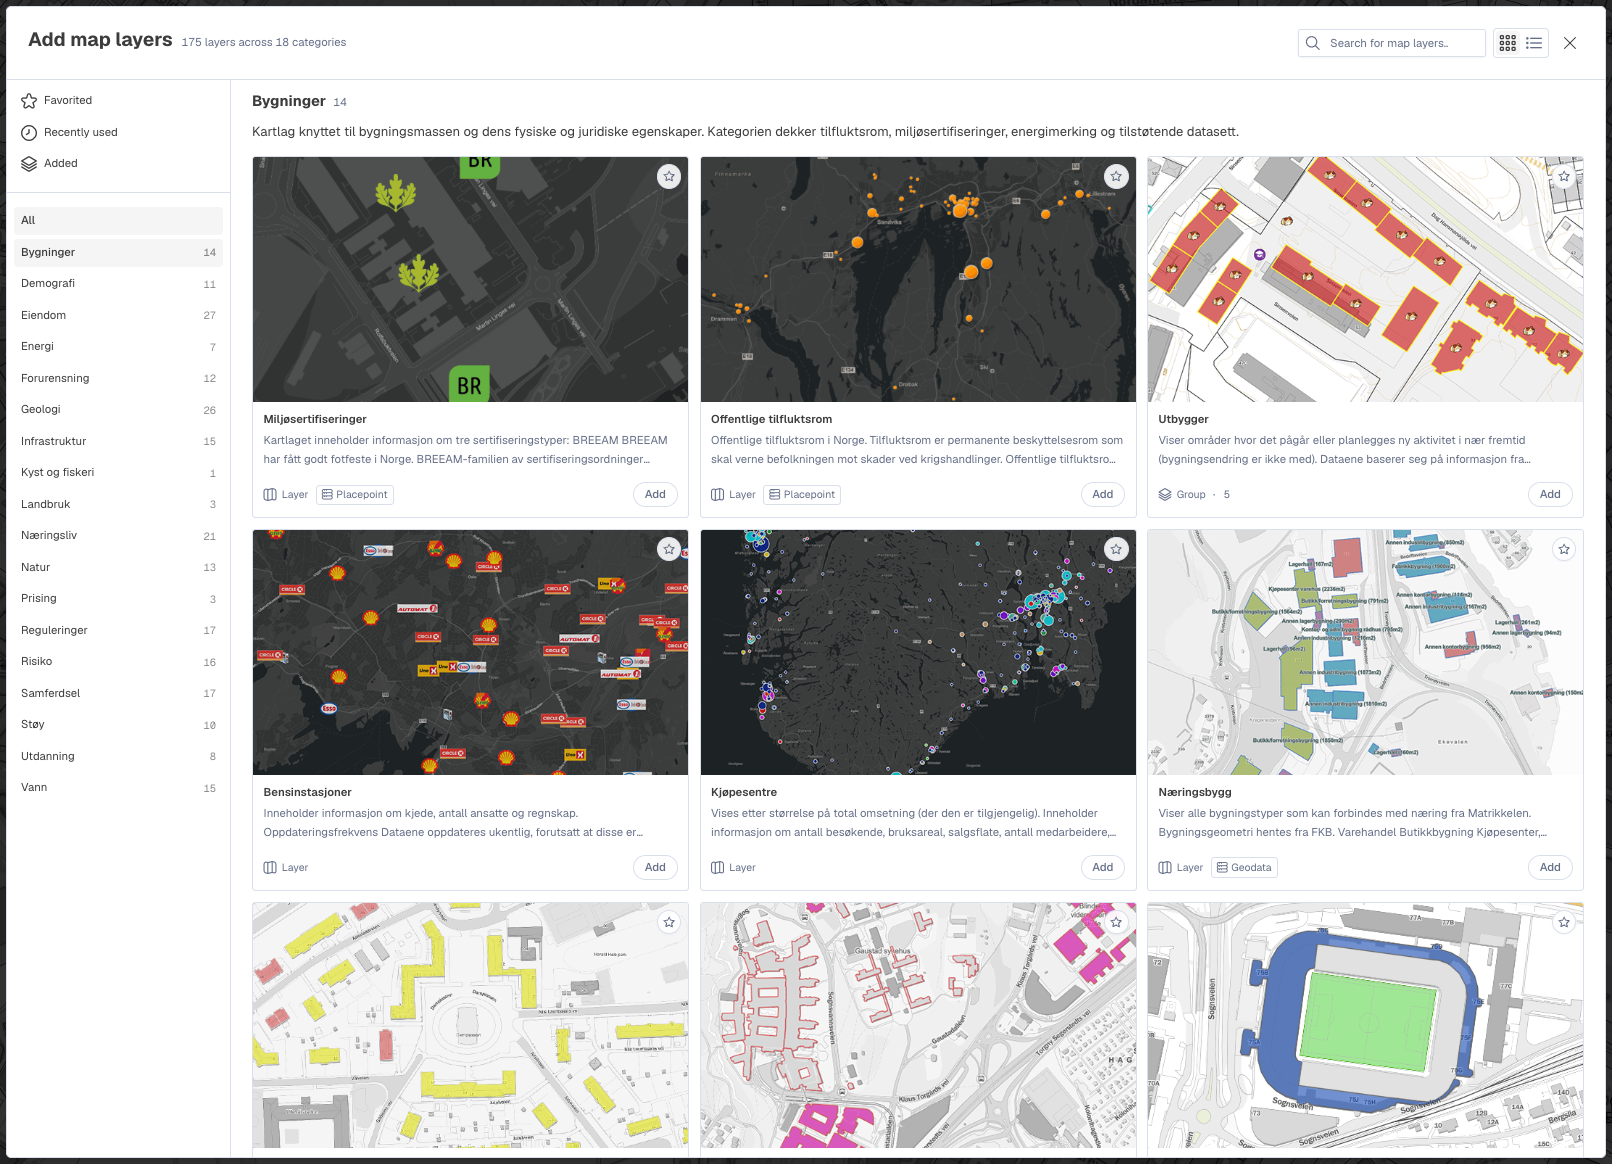Favorite the Utbygger layer star
Image resolution: width=1612 pixels, height=1164 pixels.
point(1564,176)
